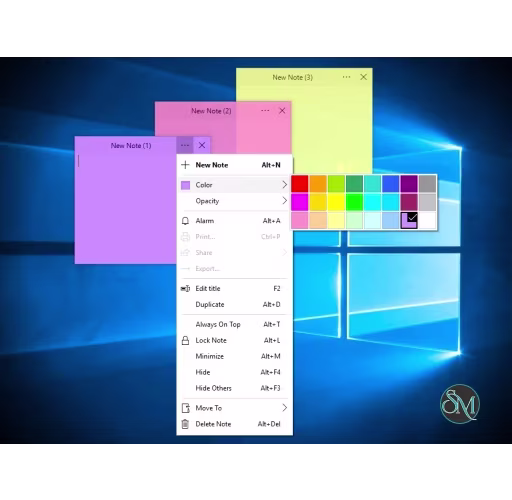512x500 pixels.
Task: Pick the checked lavender swatch
Action: point(409,220)
